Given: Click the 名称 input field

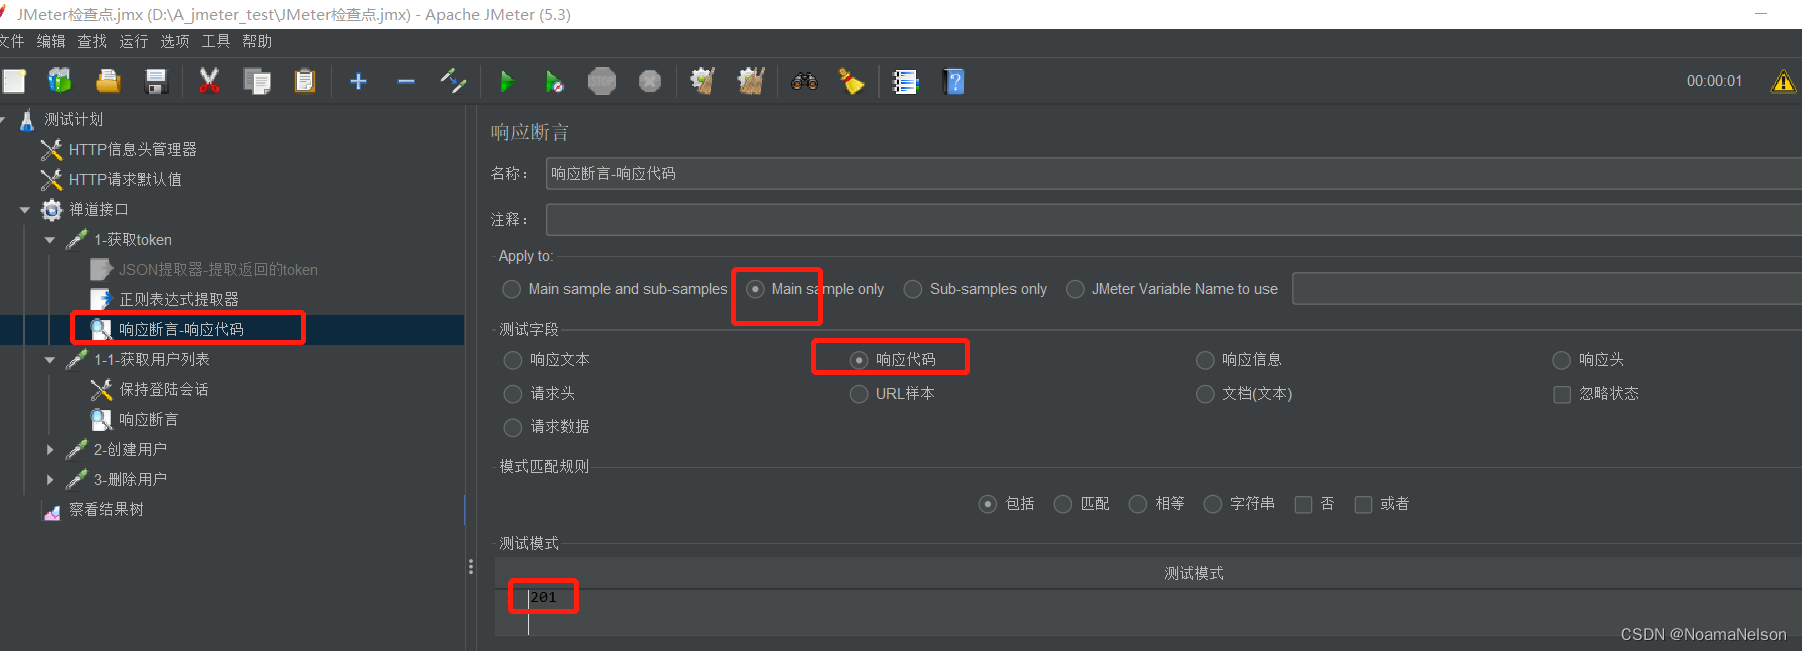Looking at the screenshot, I should coord(1173,174).
